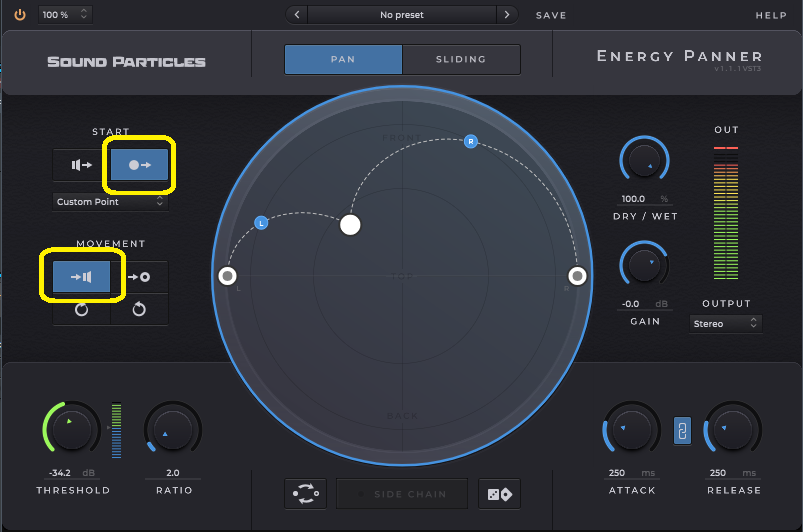Click the Energy Panner title text
The height and width of the screenshot is (532, 803).
click(x=680, y=56)
